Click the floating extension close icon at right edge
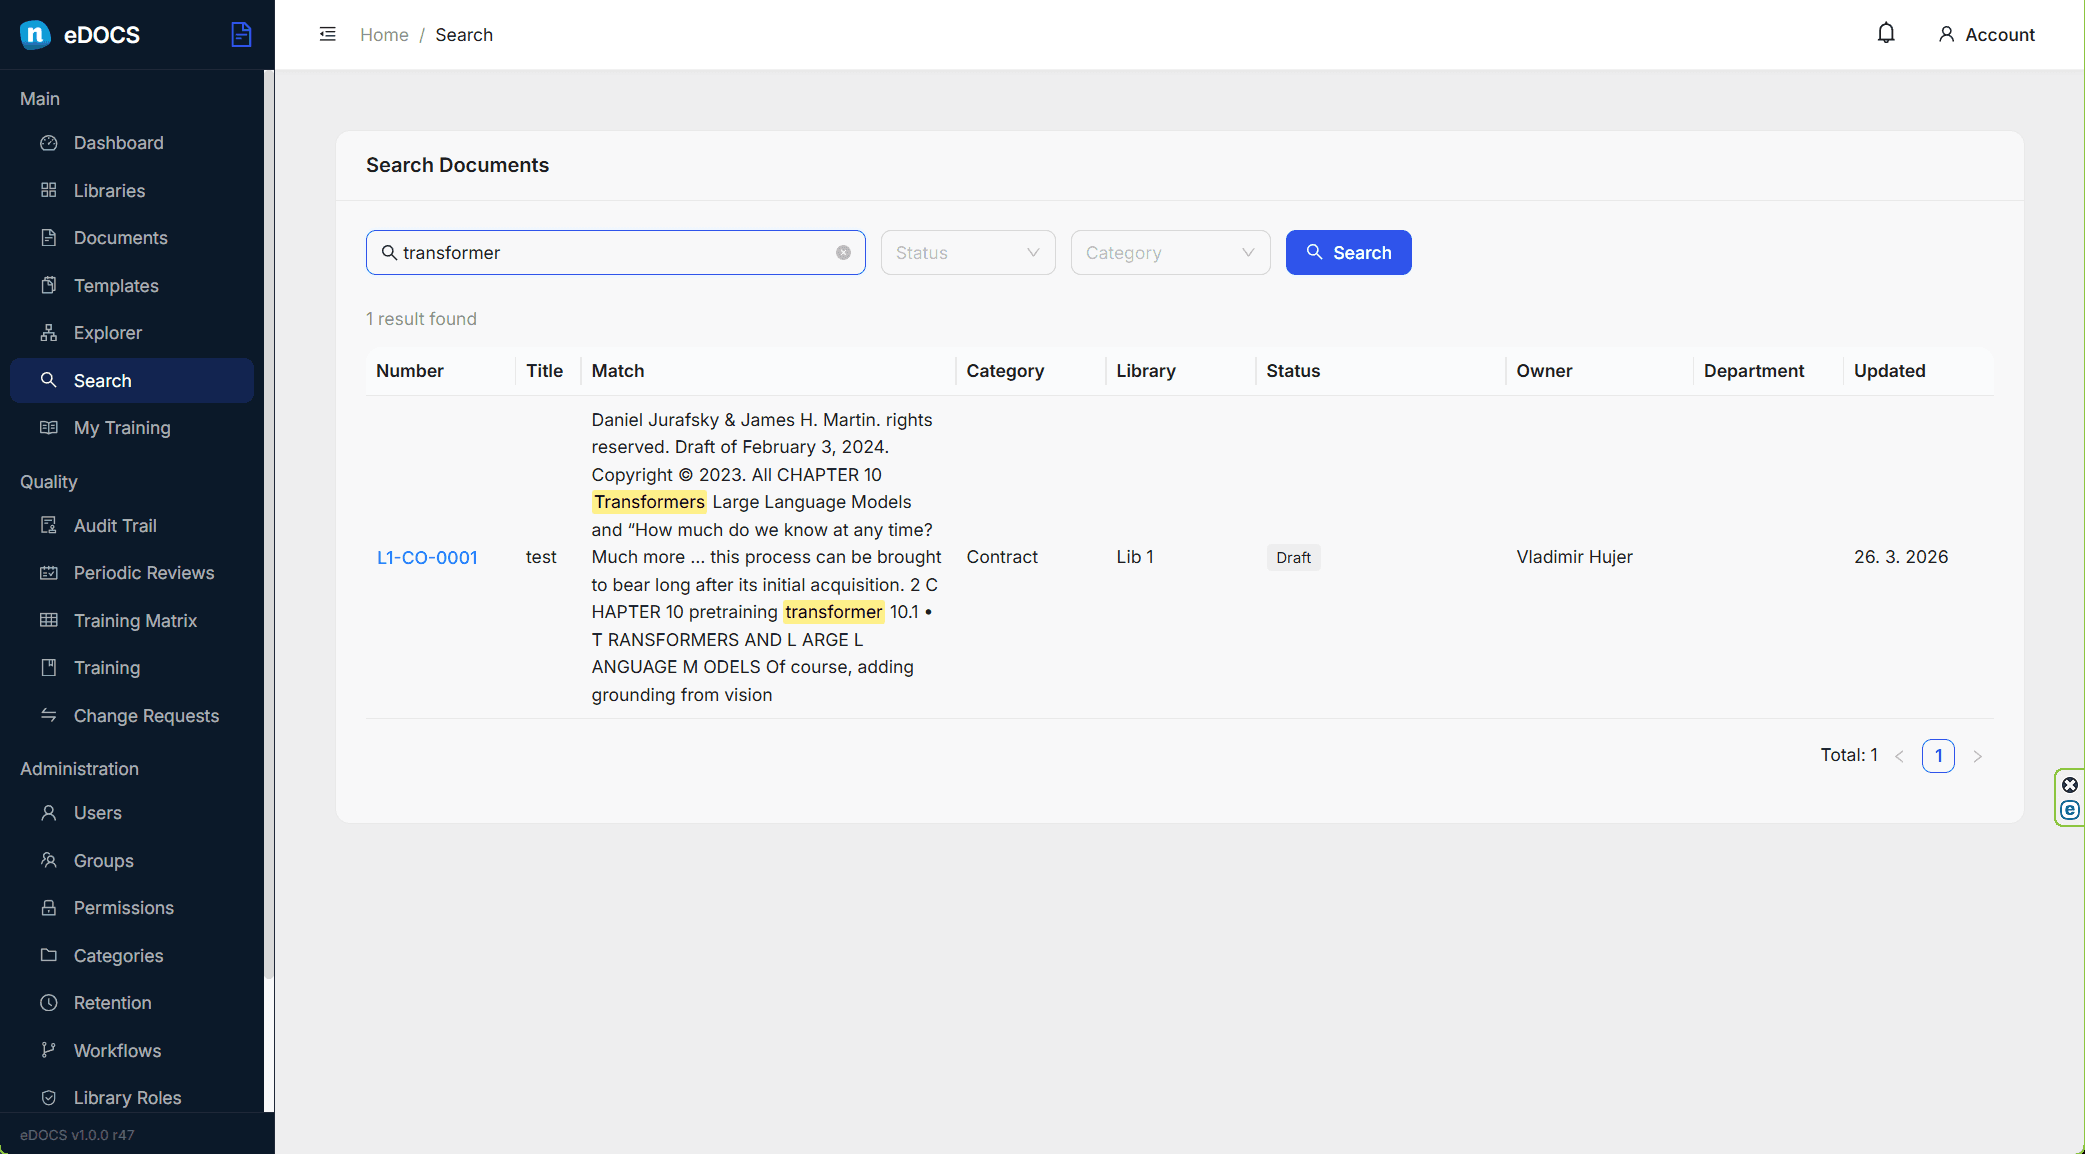The height and width of the screenshot is (1154, 2085). click(x=2070, y=785)
